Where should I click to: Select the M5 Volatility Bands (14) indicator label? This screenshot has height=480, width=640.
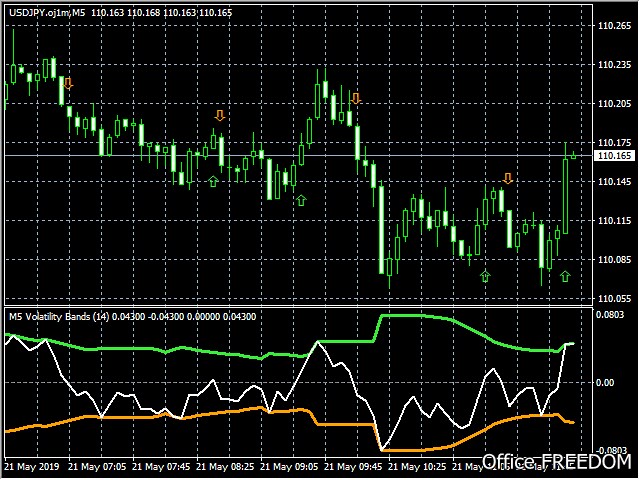pos(59,317)
